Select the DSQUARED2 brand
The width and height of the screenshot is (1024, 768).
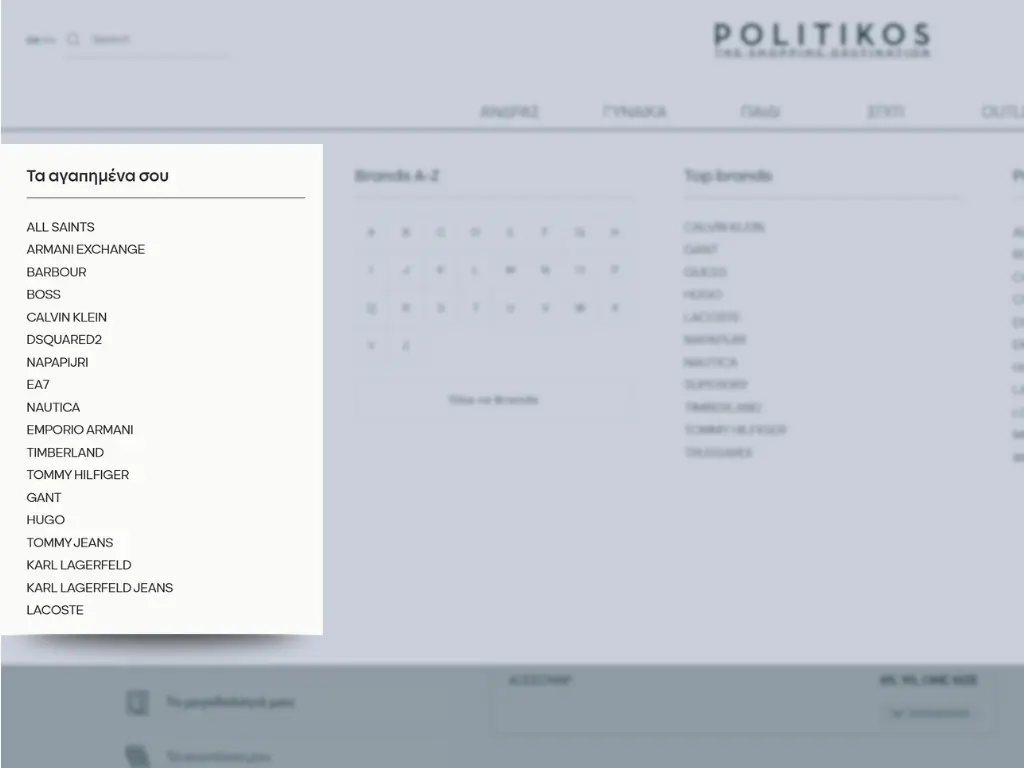[x=64, y=339]
